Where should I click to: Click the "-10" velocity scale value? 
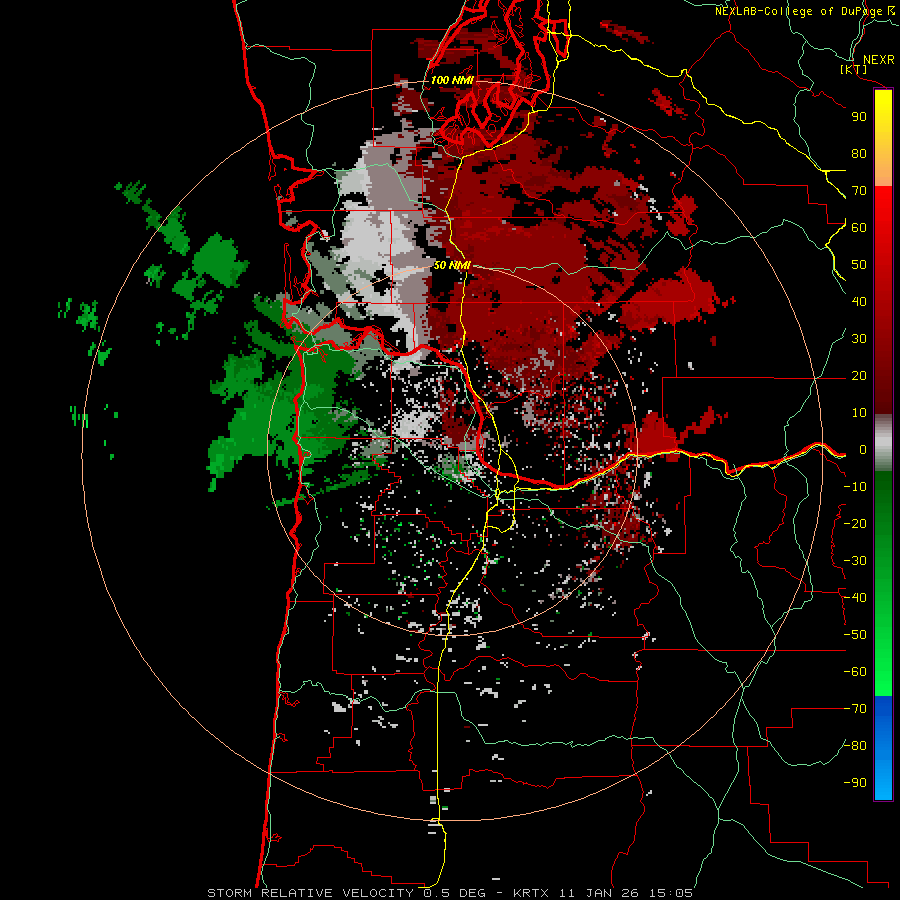coord(855,487)
